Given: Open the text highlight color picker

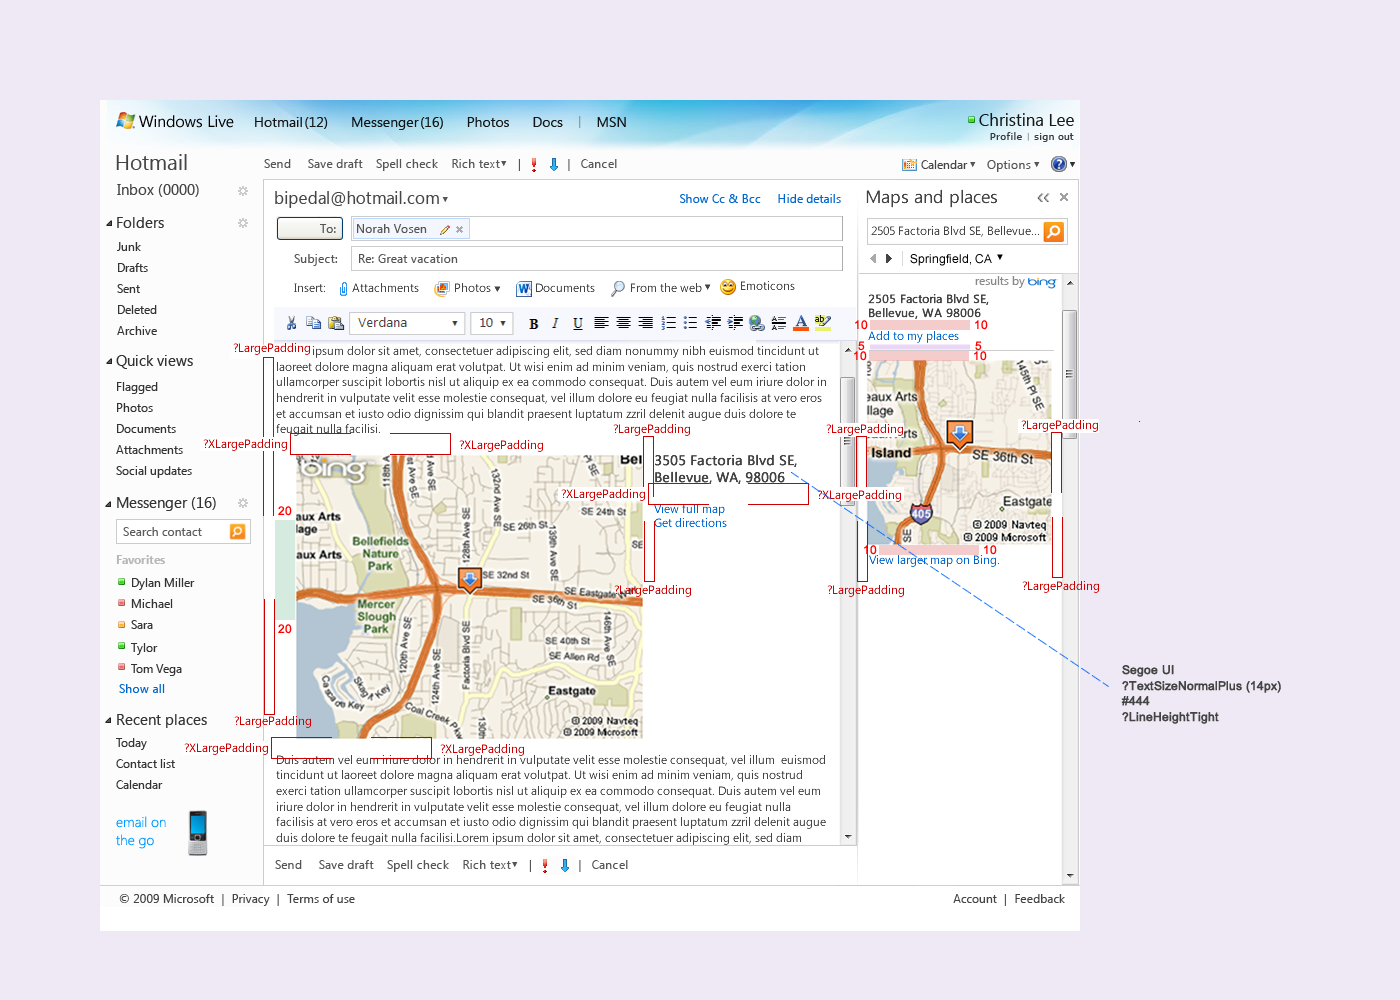Looking at the screenshot, I should click(x=823, y=323).
